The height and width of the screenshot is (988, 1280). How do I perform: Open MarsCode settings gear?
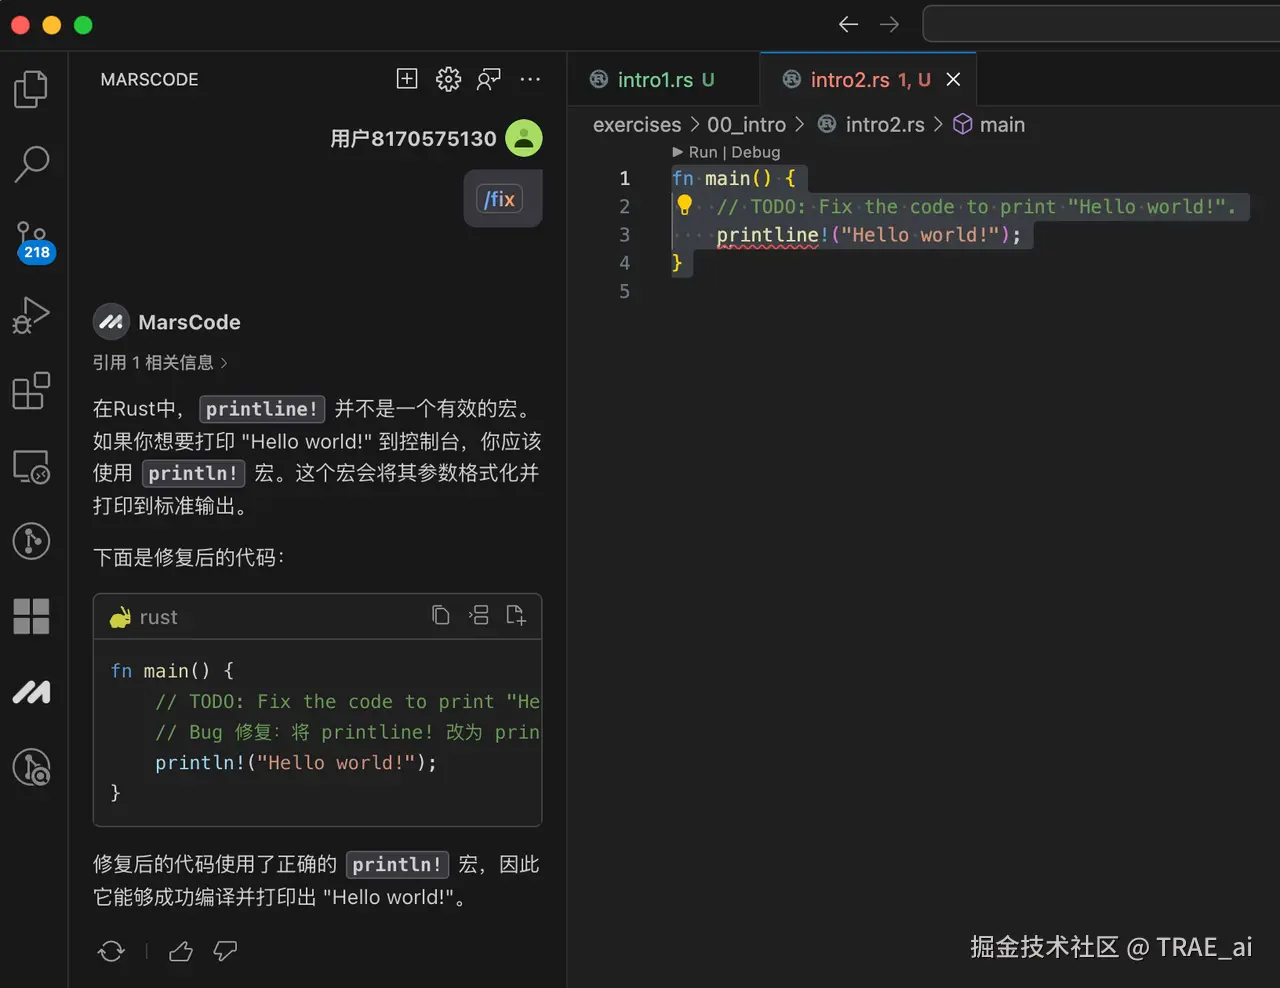(x=448, y=79)
